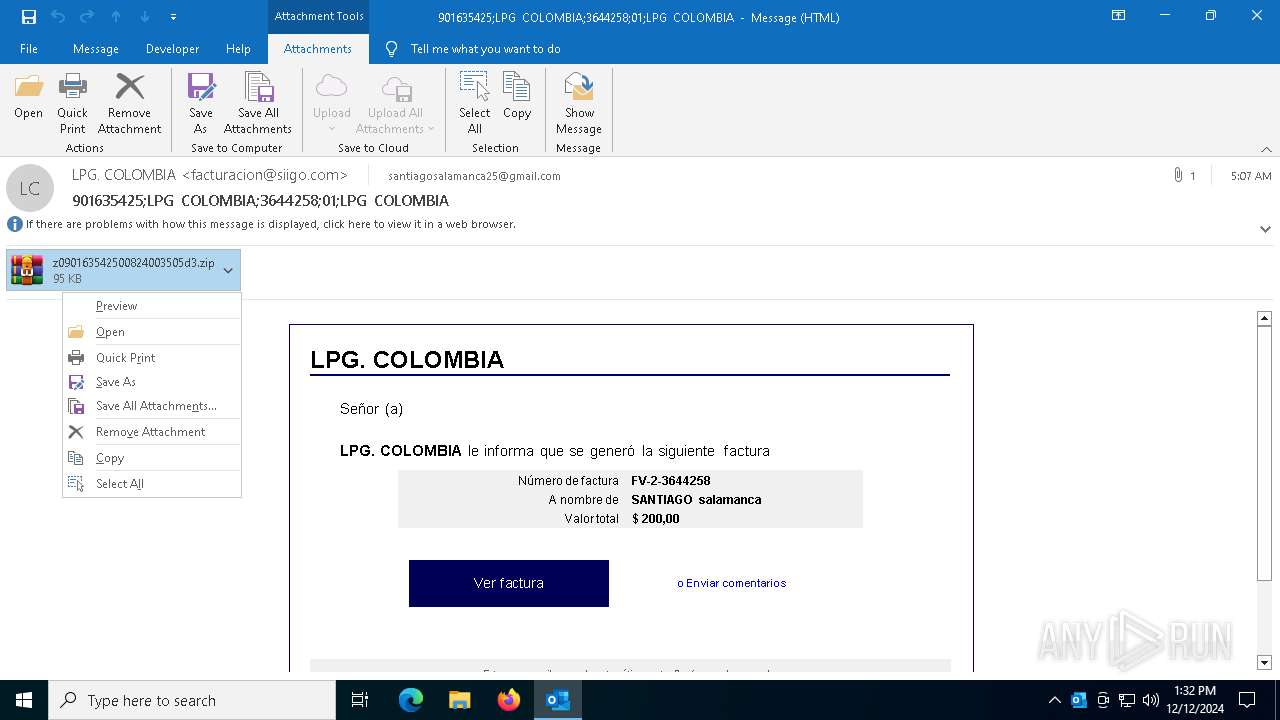Image resolution: width=1280 pixels, height=720 pixels.
Task: Open the Customize Quick Access Toolbar dropdown
Action: pyautogui.click(x=174, y=17)
